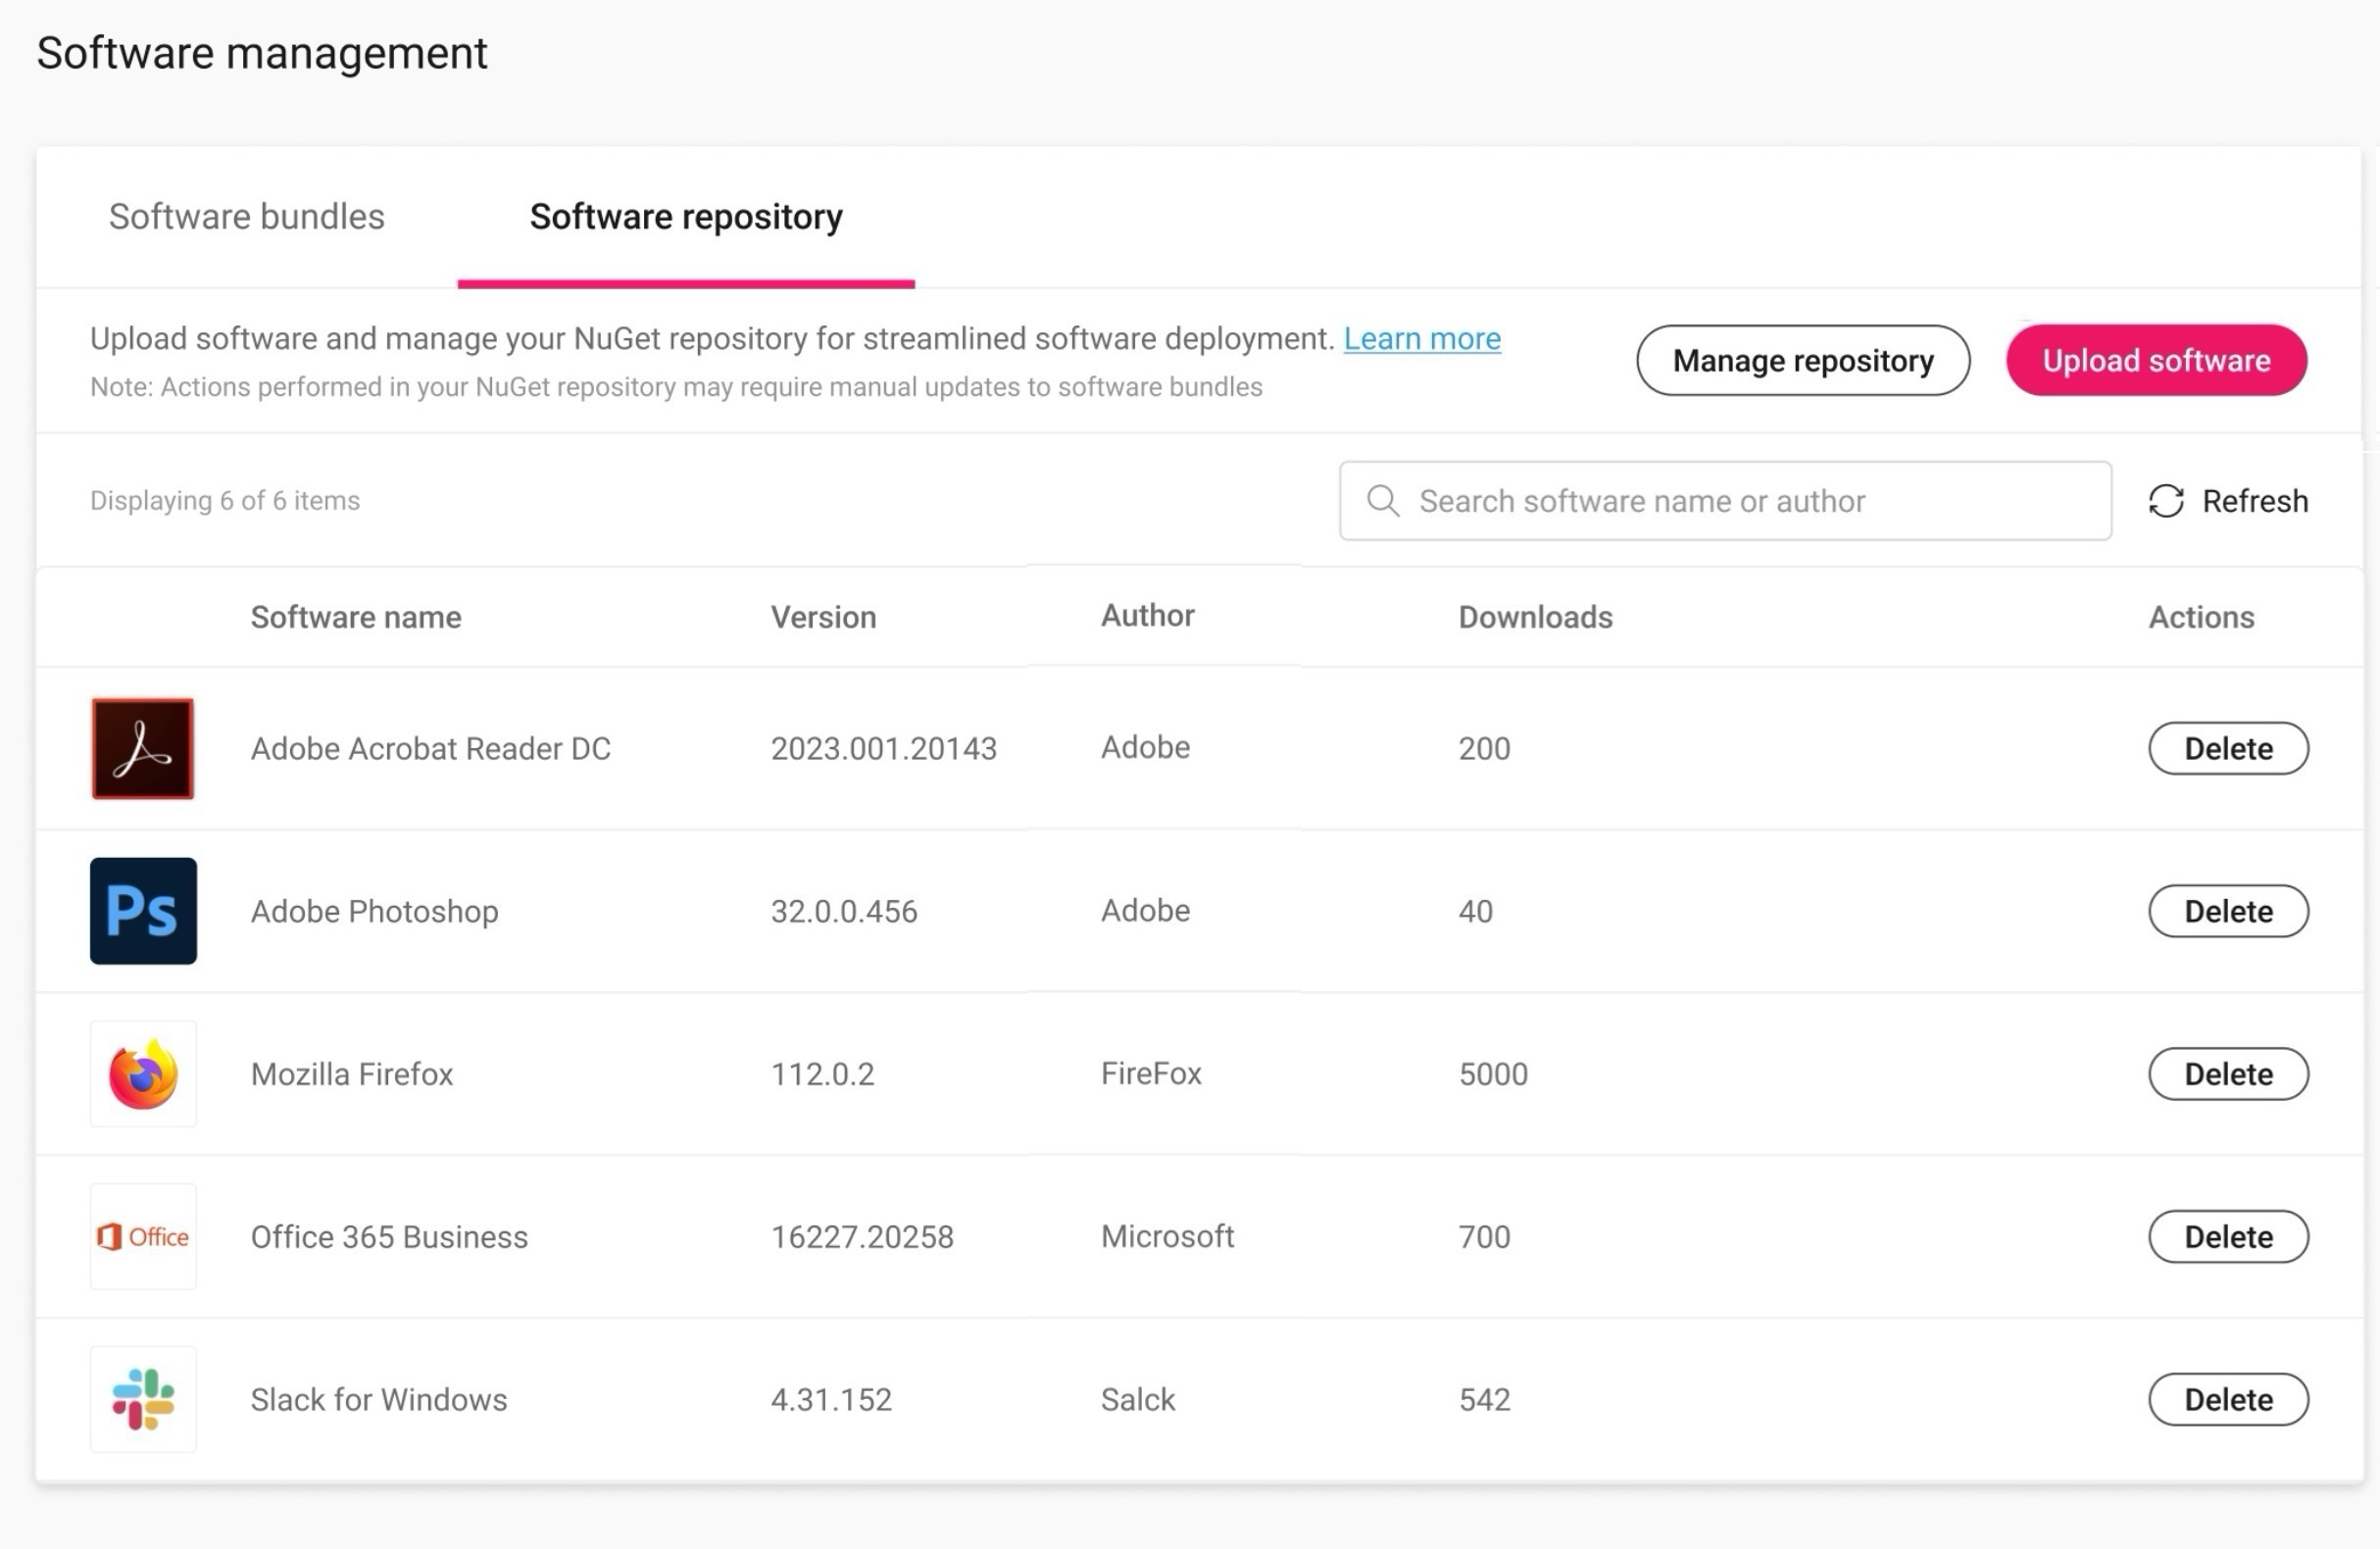Click the Adobe Acrobat Reader DC icon
Viewport: 2380px width, 1549px height.
click(143, 748)
